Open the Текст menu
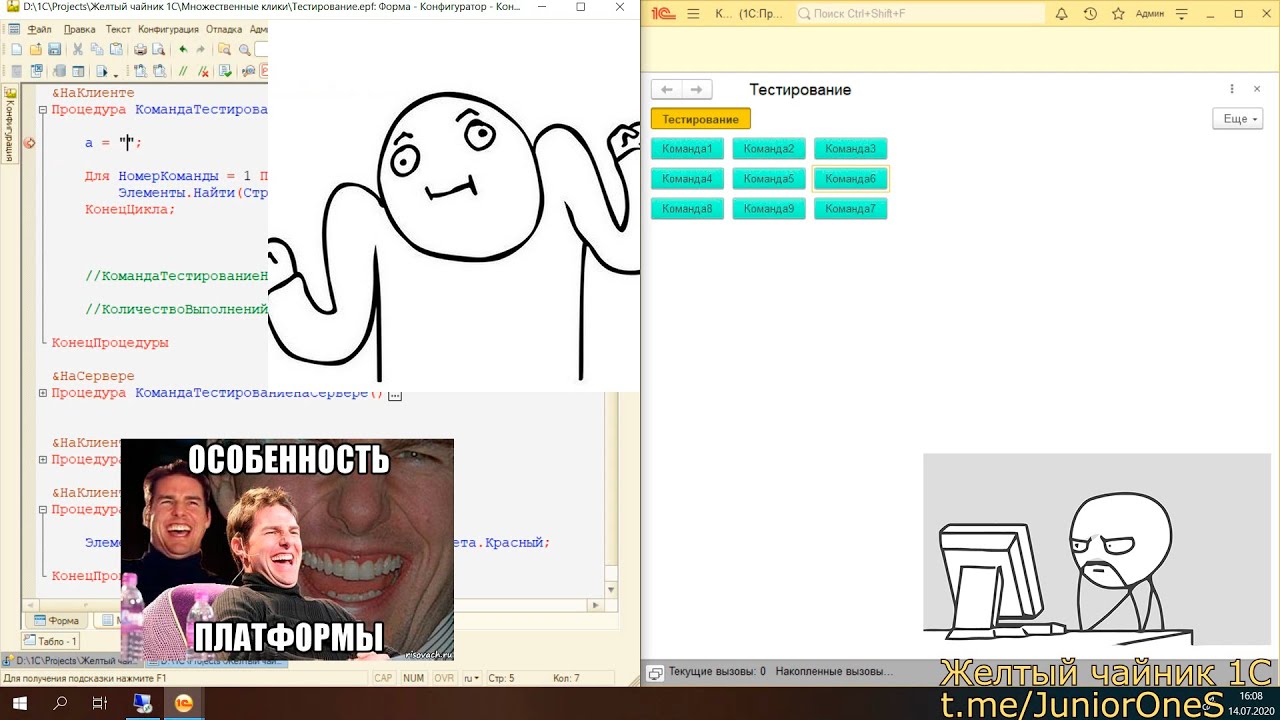This screenshot has height=720, width=1280. coord(118,29)
